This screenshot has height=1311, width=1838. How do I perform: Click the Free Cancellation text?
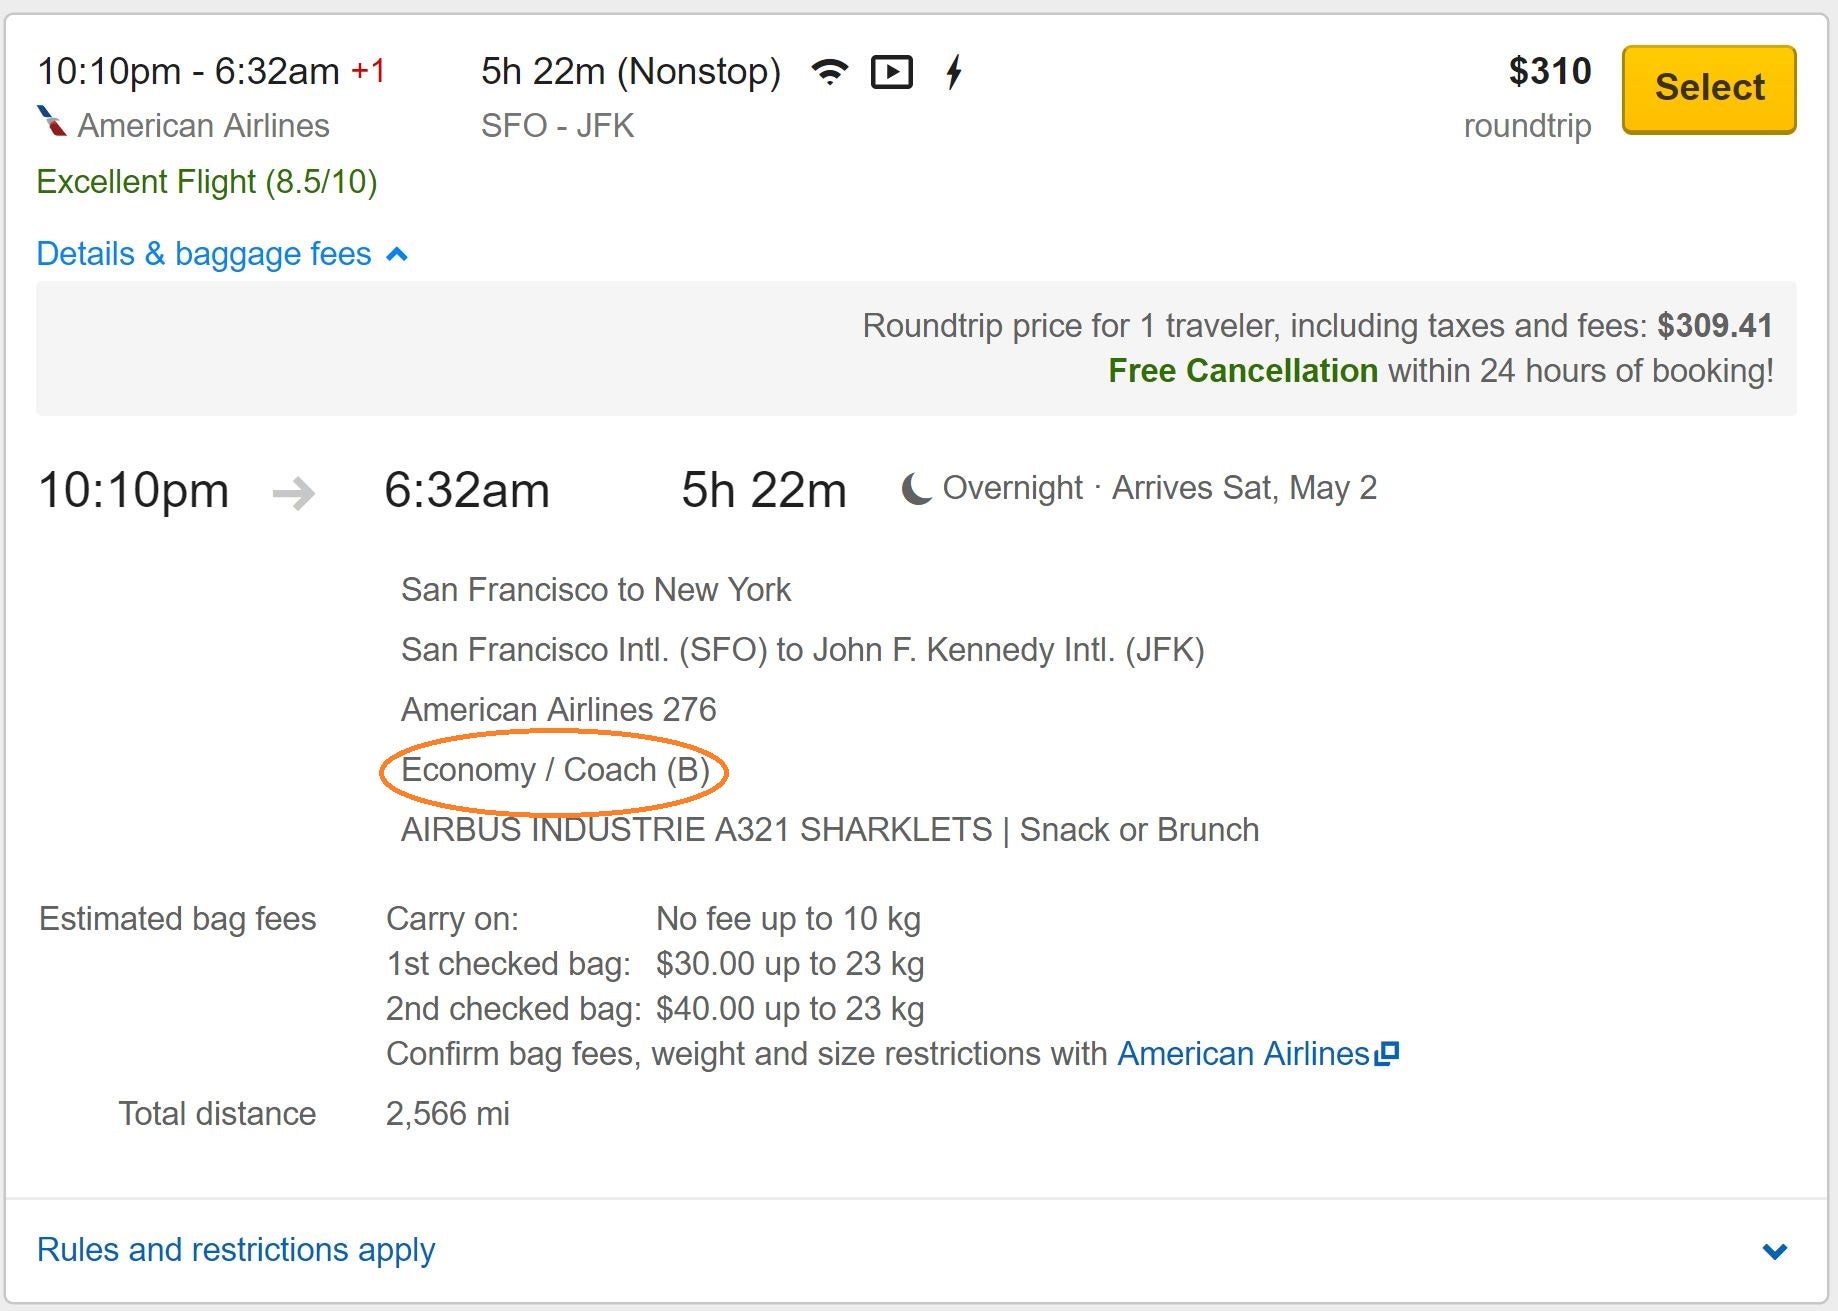(1243, 371)
